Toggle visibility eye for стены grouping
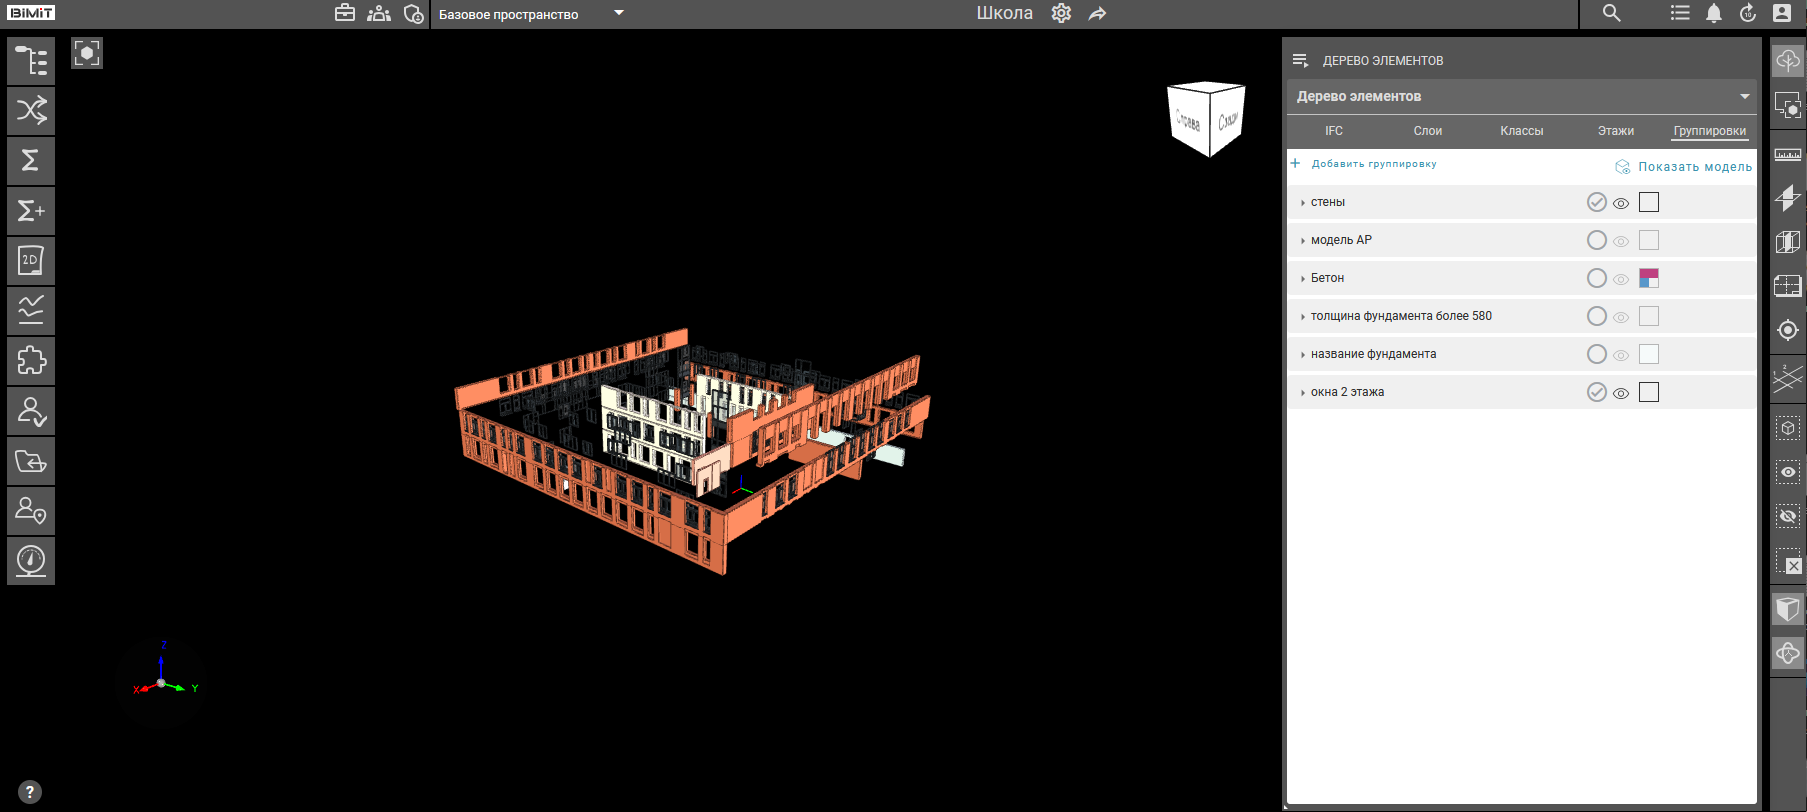 [x=1621, y=203]
